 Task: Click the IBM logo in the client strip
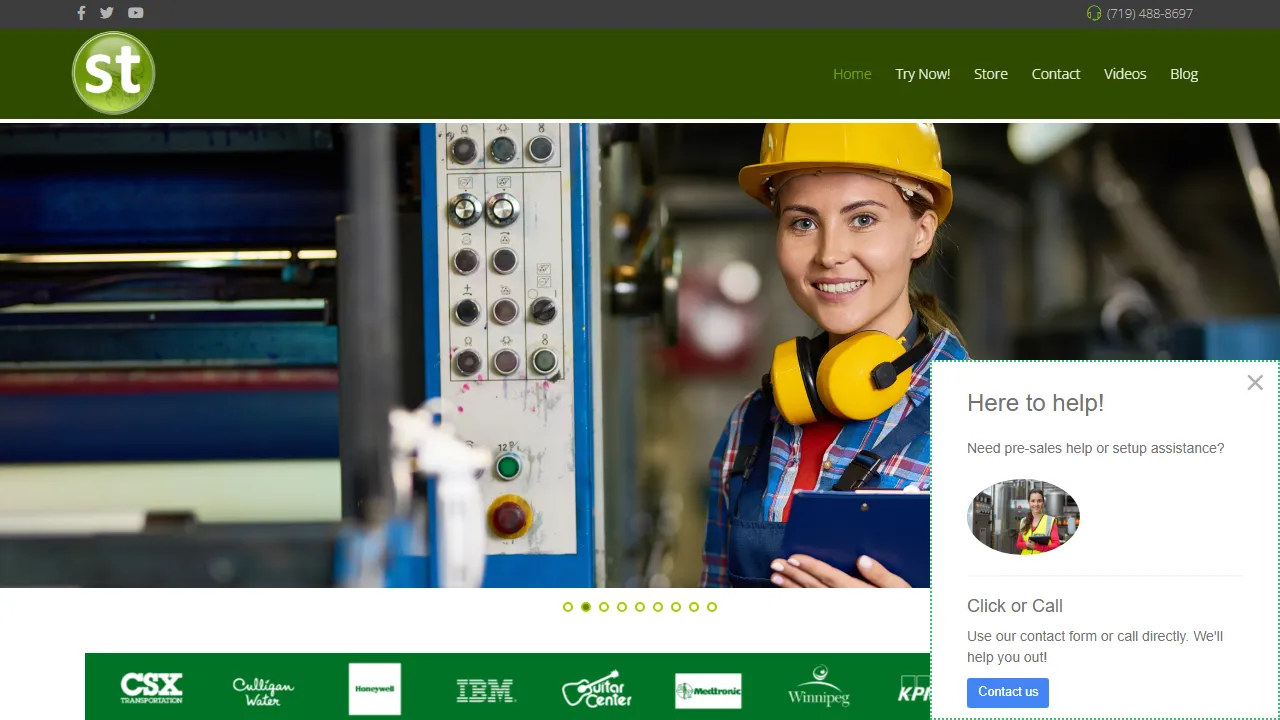click(x=487, y=688)
